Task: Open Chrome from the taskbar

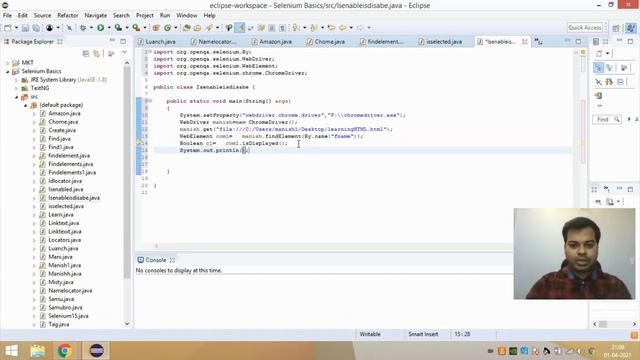Action: 65,351
